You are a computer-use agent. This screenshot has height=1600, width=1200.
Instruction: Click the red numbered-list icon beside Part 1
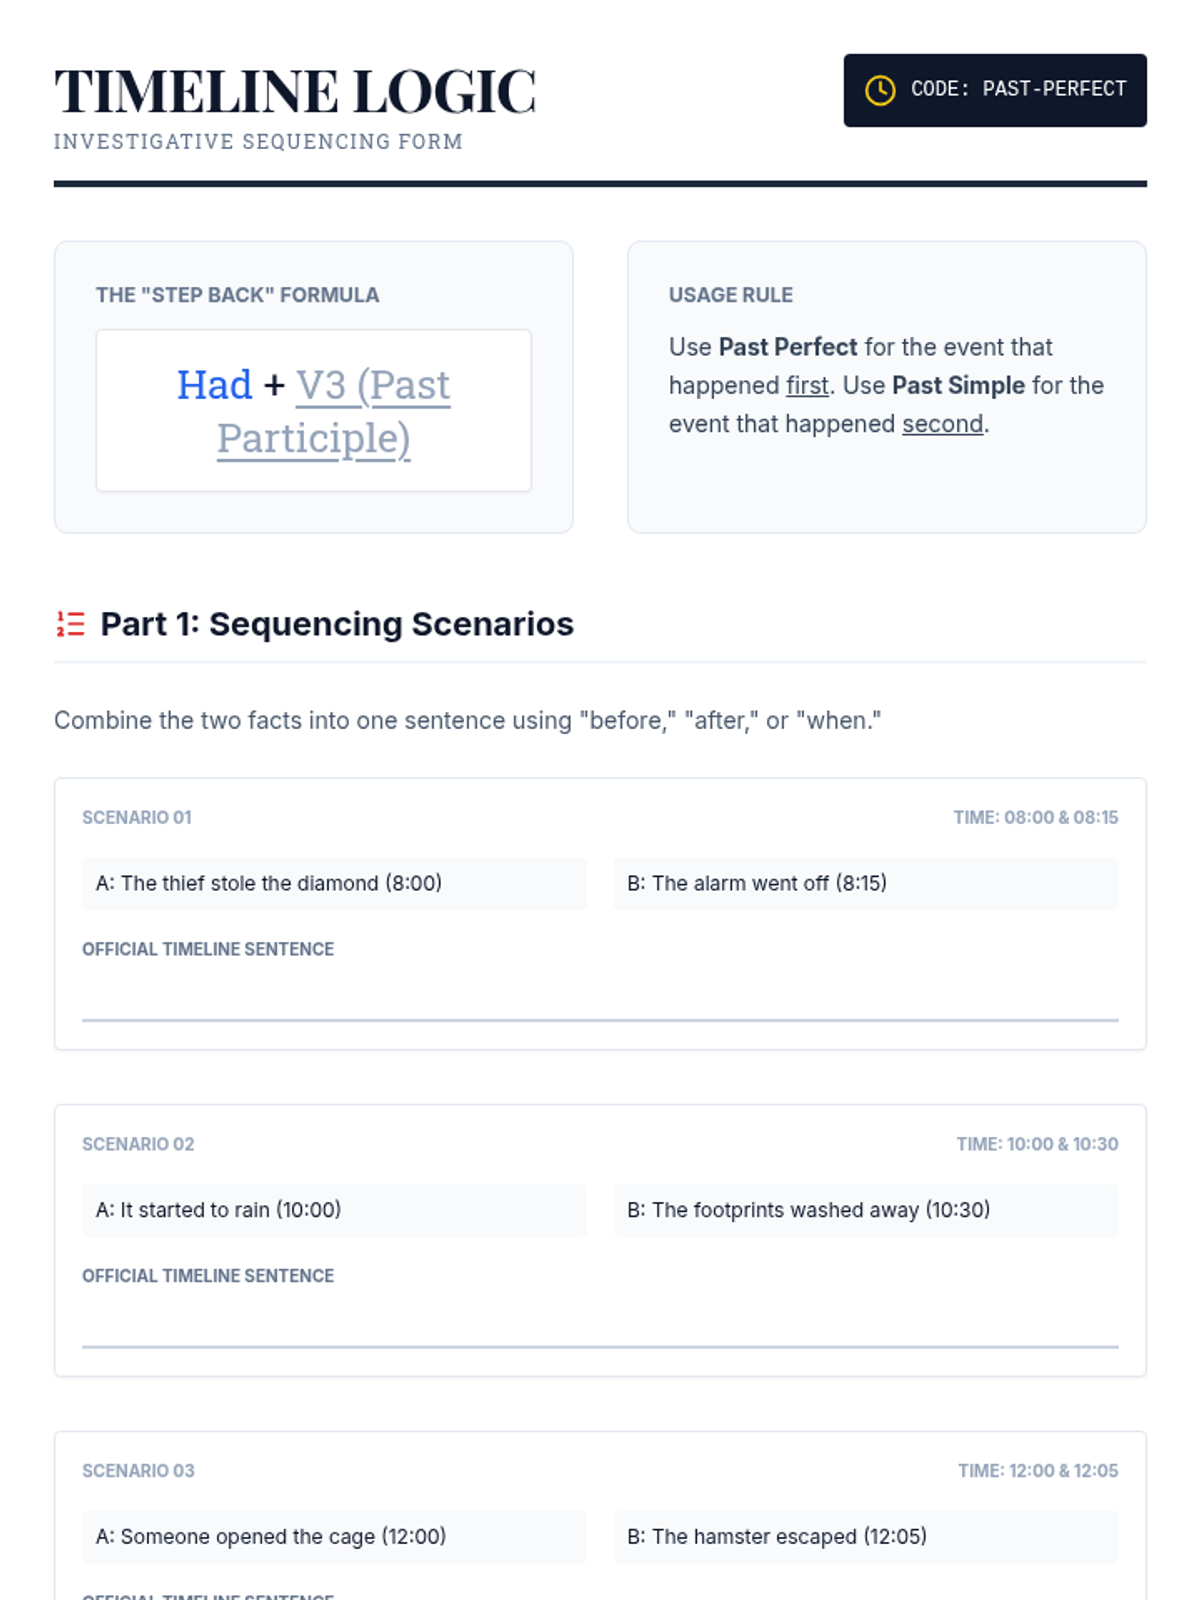click(x=70, y=624)
